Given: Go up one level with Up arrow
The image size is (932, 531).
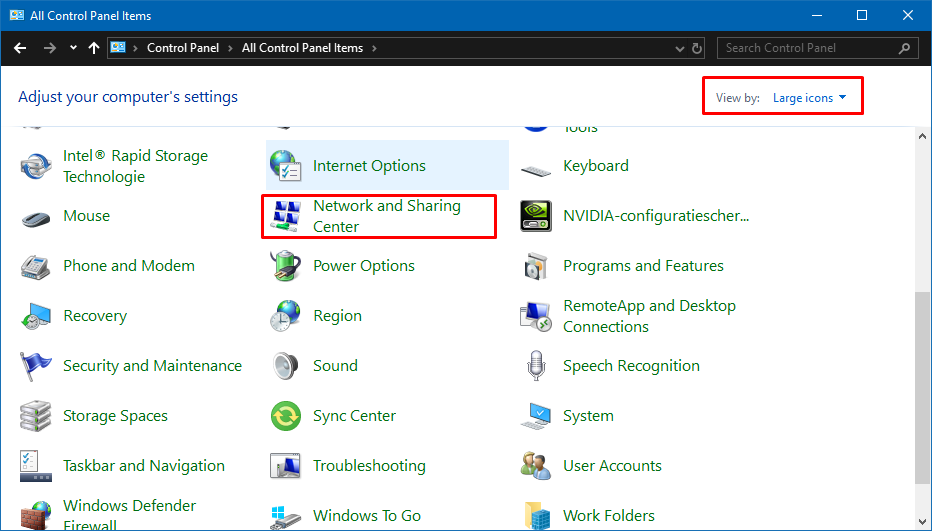Looking at the screenshot, I should point(93,48).
